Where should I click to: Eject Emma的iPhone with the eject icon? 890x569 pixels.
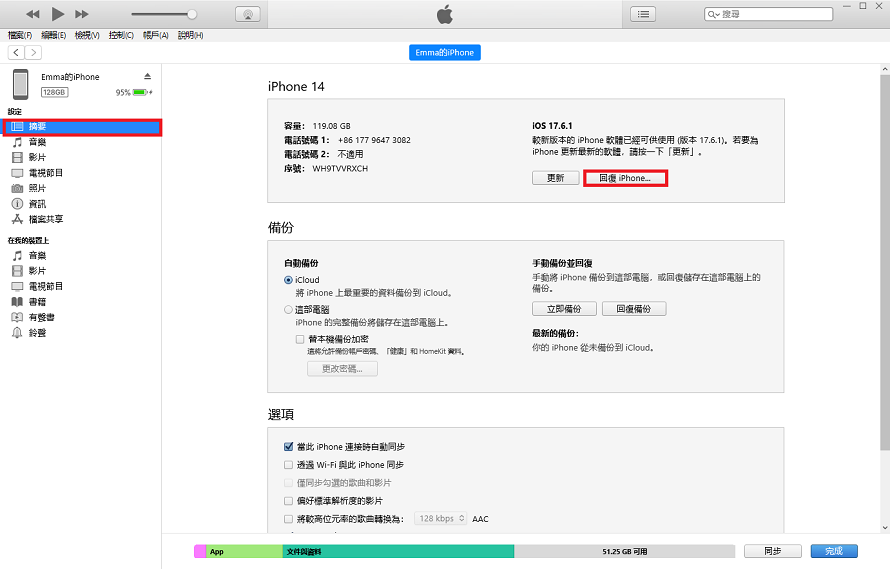[x=148, y=76]
